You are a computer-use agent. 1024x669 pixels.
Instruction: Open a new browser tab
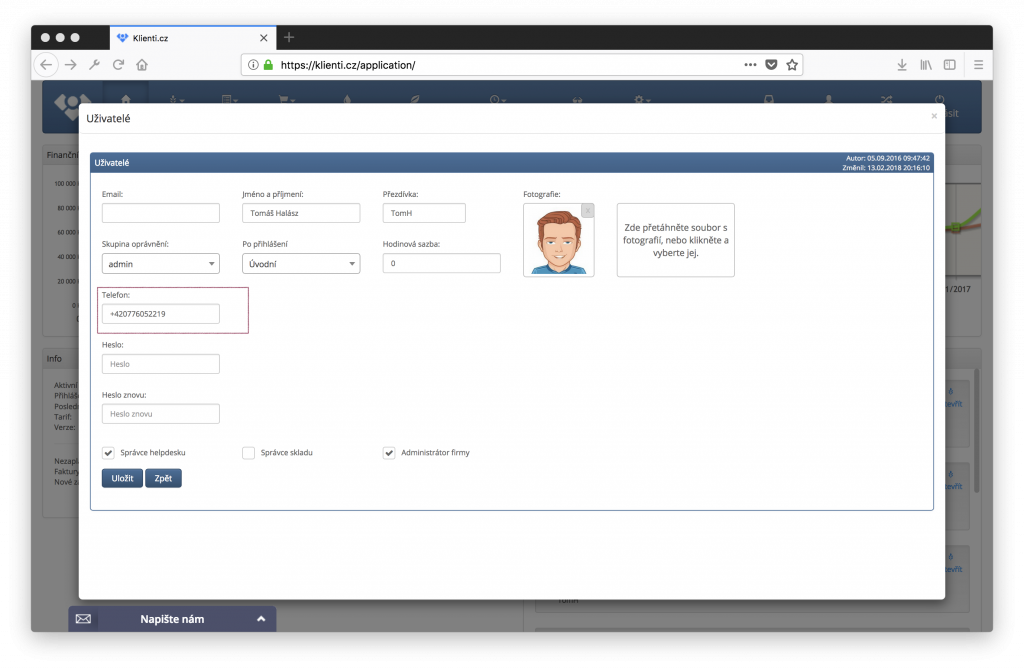pos(290,38)
